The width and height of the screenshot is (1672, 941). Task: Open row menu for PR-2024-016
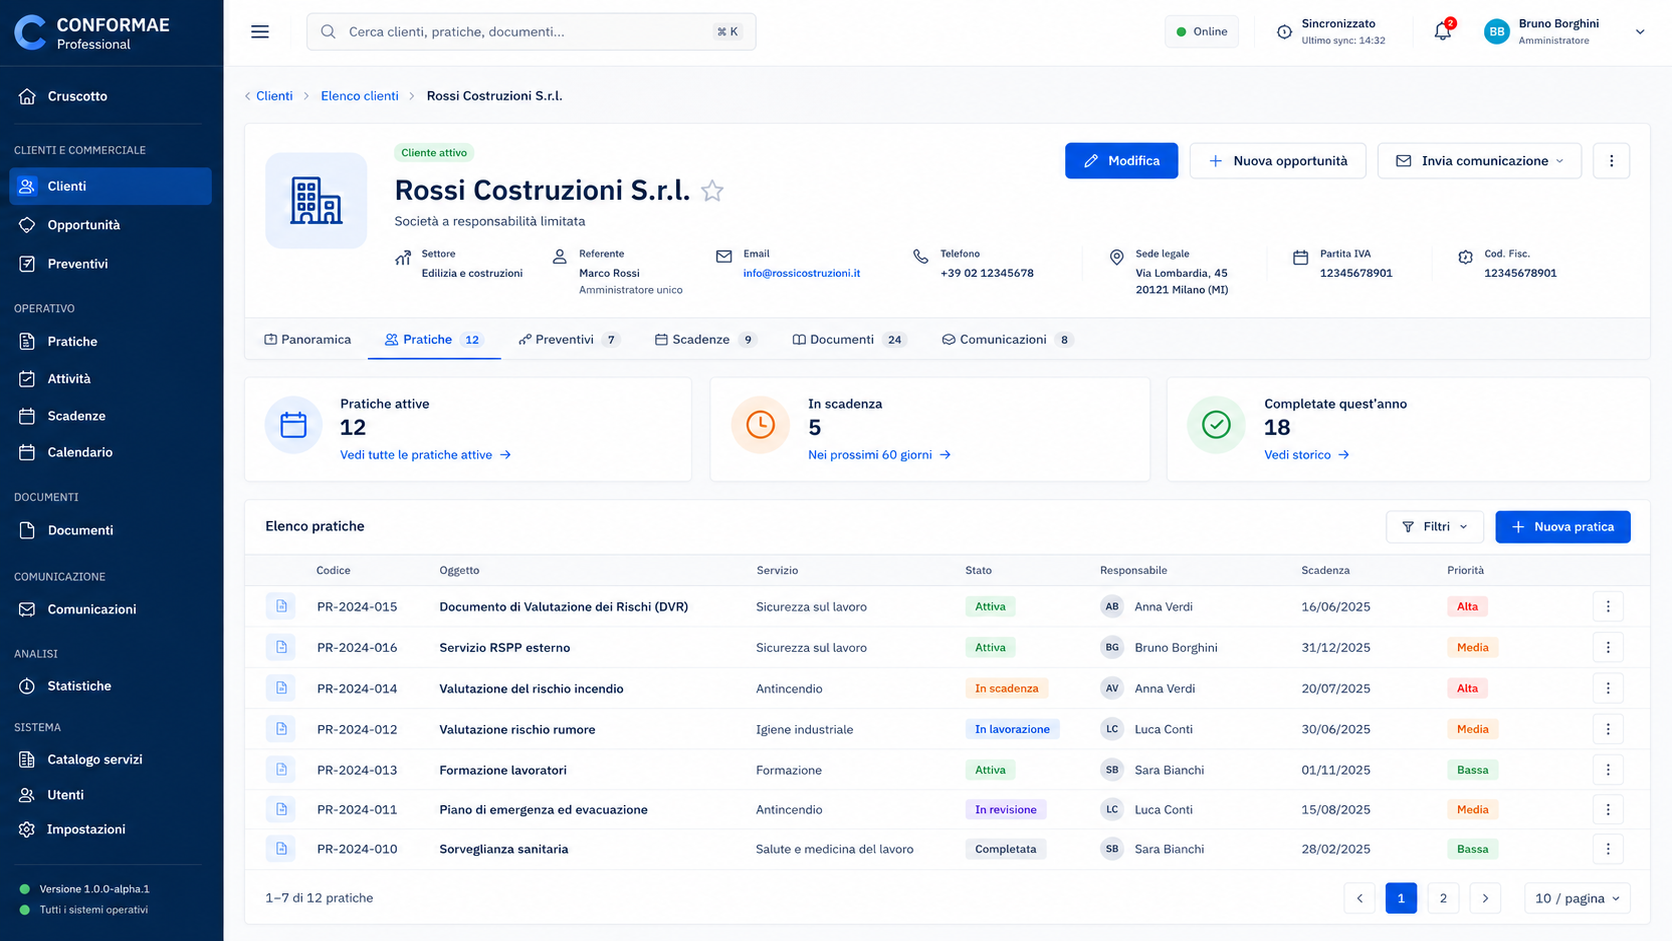tap(1608, 647)
